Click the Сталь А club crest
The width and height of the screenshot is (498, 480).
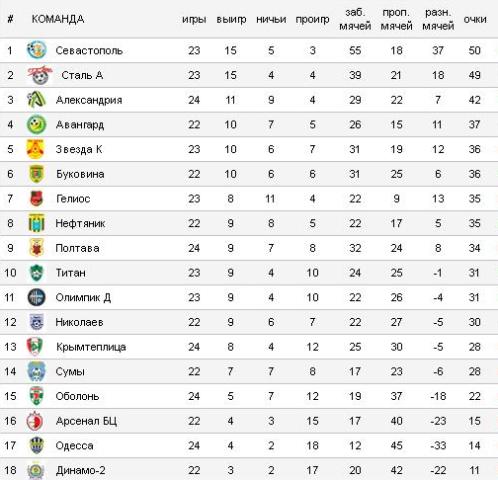click(x=40, y=75)
